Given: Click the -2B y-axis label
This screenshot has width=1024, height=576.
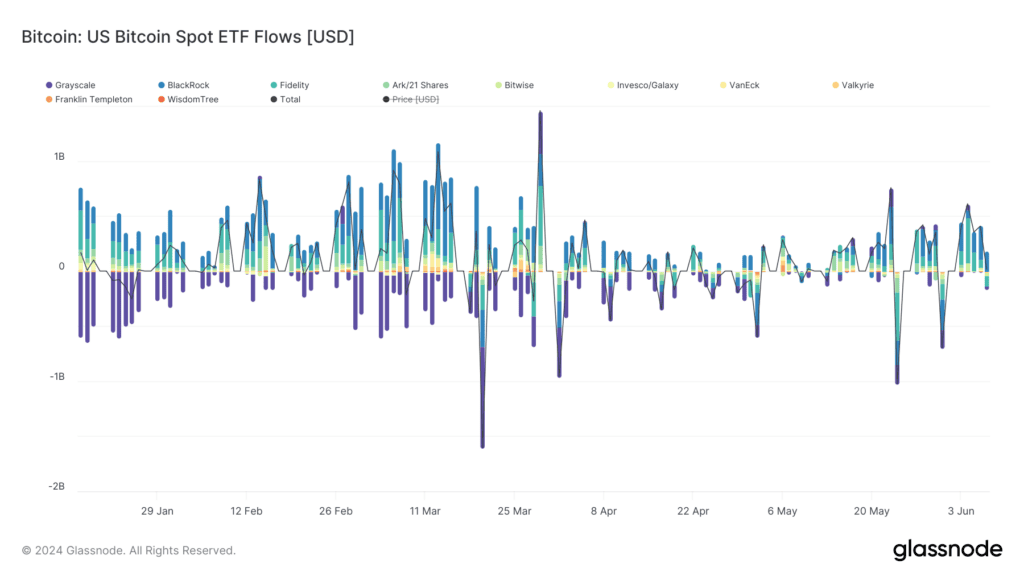Looking at the screenshot, I should [57, 487].
